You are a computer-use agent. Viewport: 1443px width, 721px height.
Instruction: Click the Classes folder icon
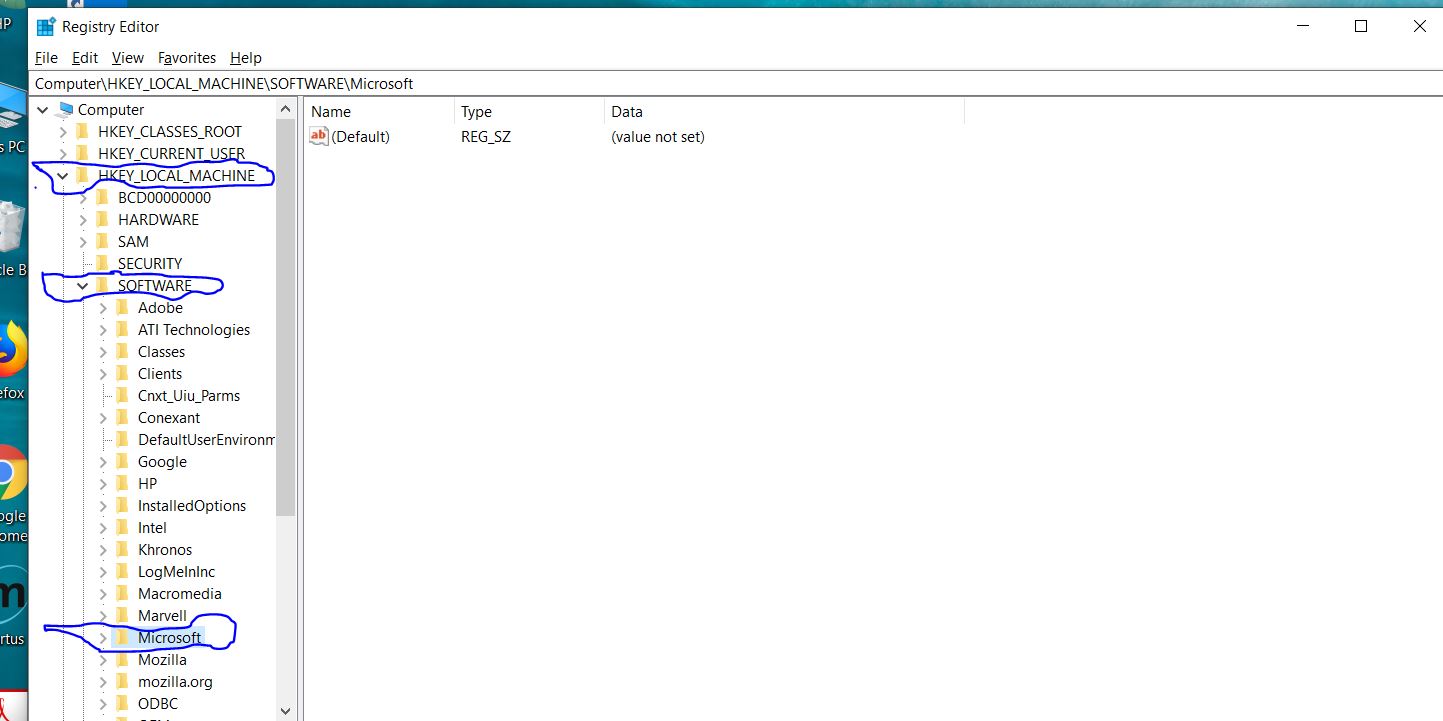[122, 352]
